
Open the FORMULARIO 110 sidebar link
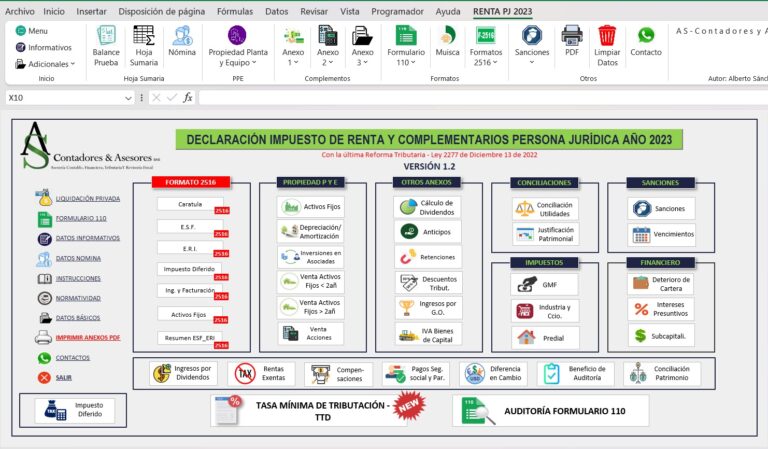tap(81, 218)
